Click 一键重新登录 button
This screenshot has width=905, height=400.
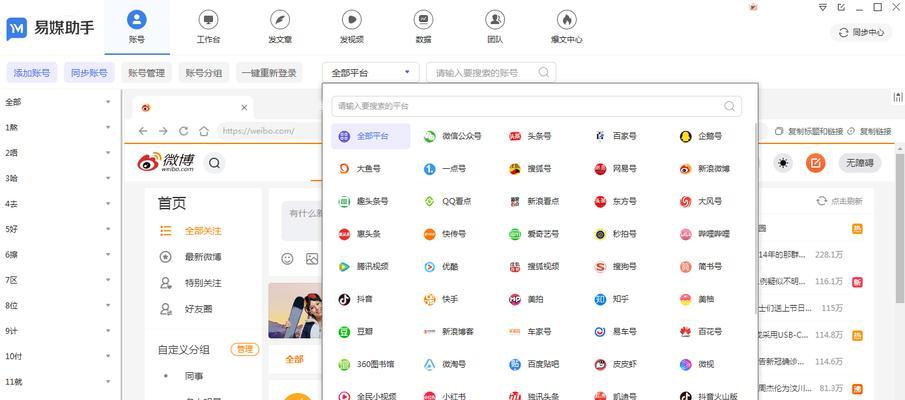[269, 73]
